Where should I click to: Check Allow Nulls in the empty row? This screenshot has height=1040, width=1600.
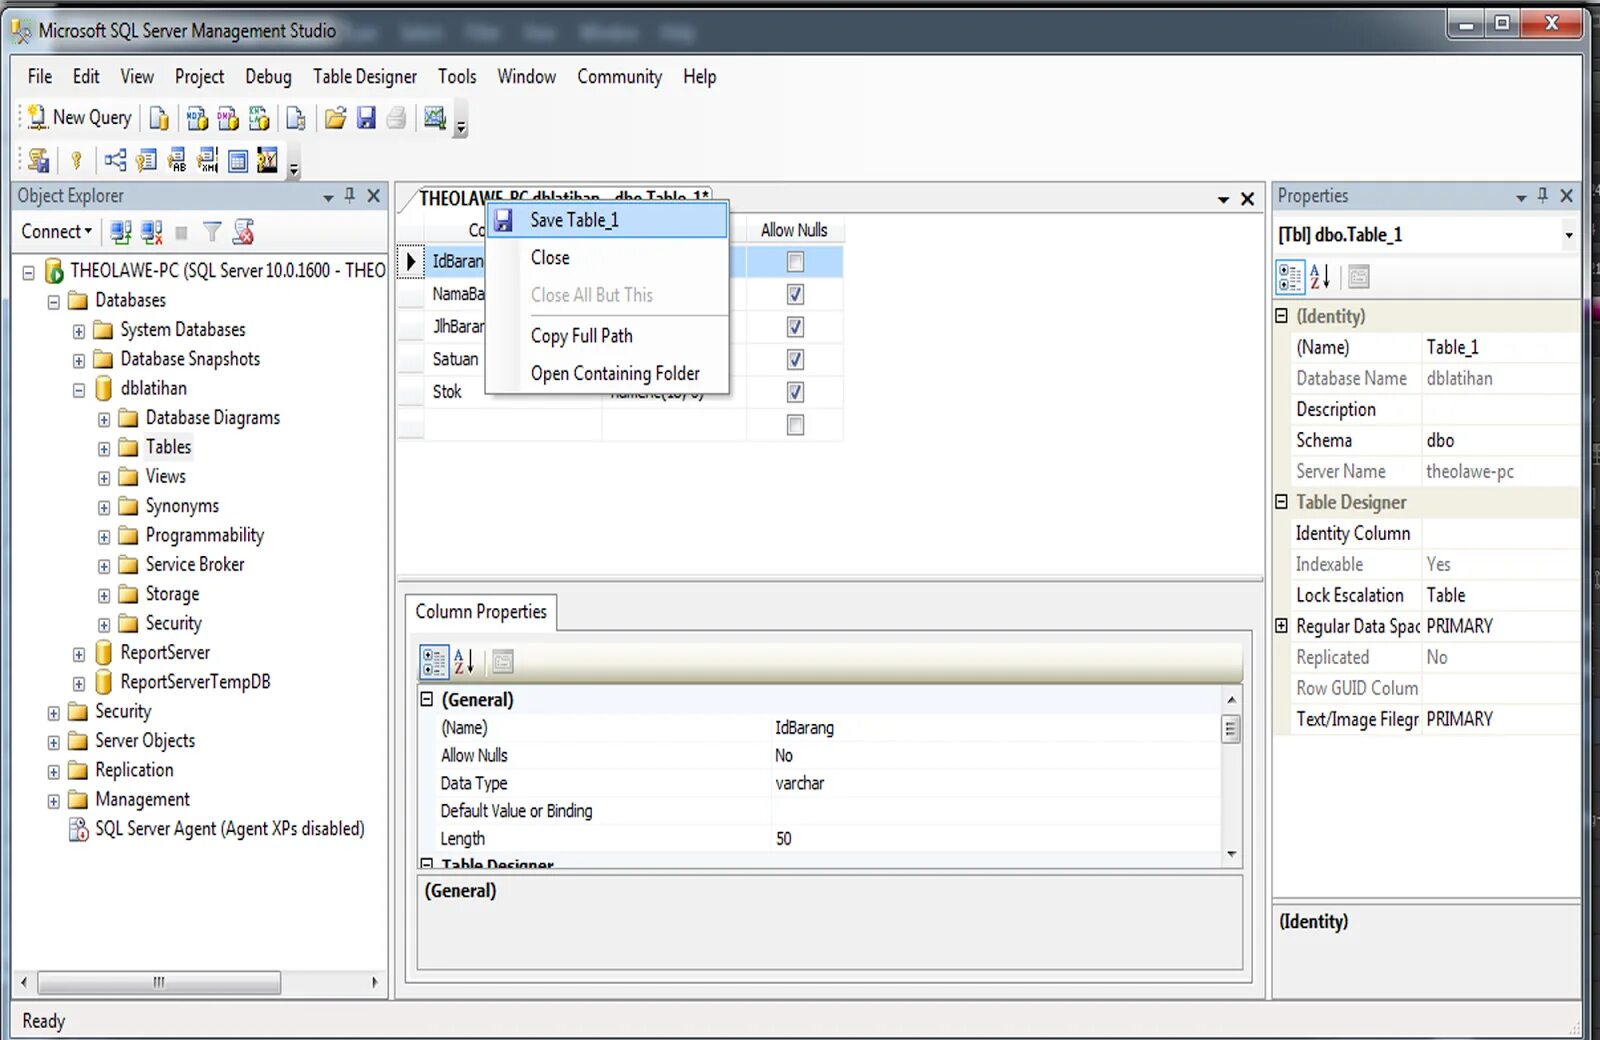(795, 425)
